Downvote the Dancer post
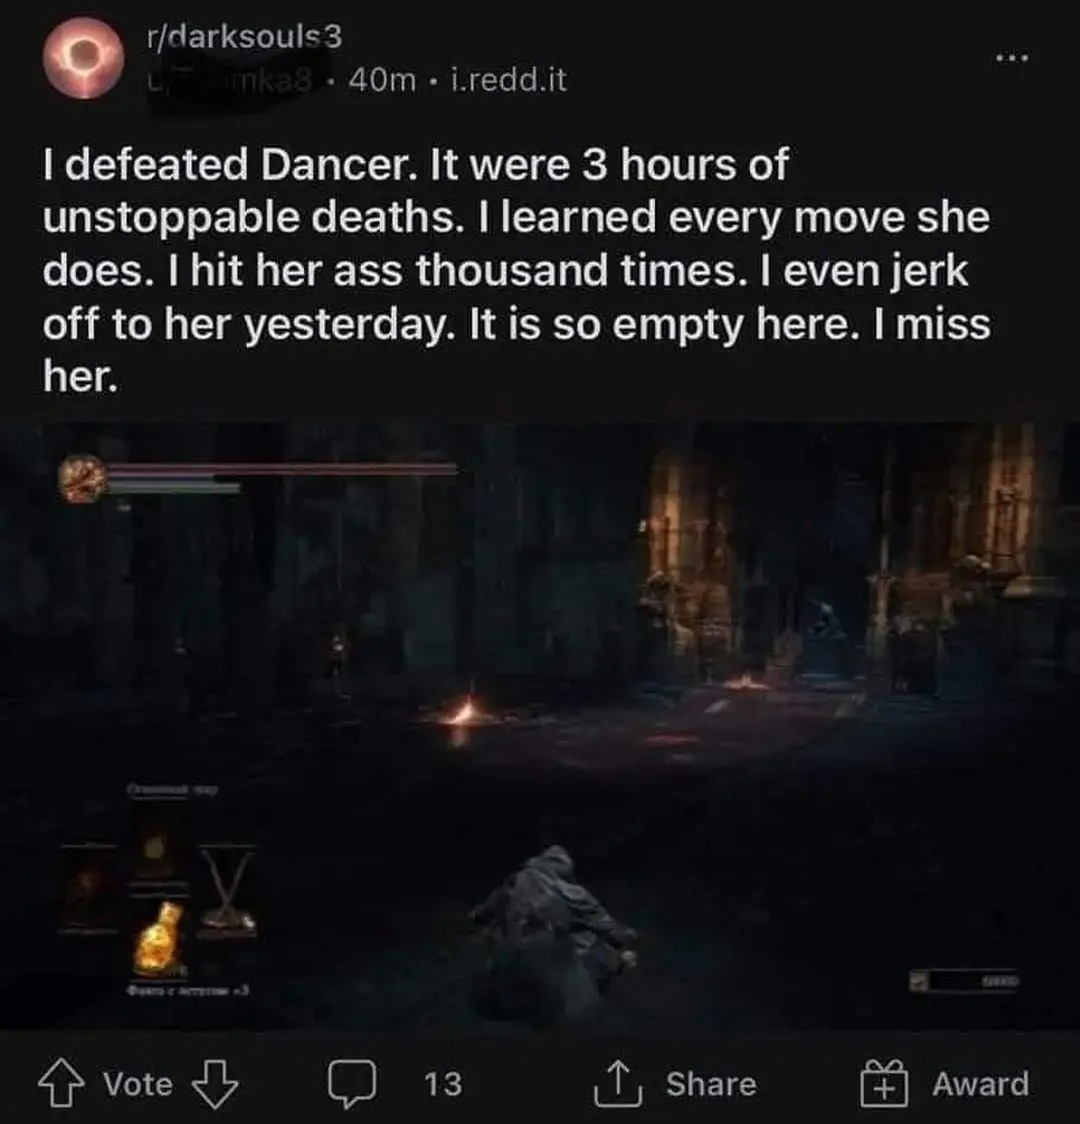This screenshot has width=1080, height=1124. coord(216,1083)
